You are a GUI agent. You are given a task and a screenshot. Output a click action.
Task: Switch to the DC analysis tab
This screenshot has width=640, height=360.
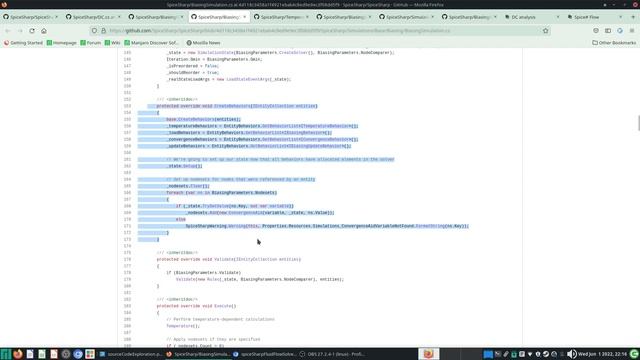tap(532, 17)
